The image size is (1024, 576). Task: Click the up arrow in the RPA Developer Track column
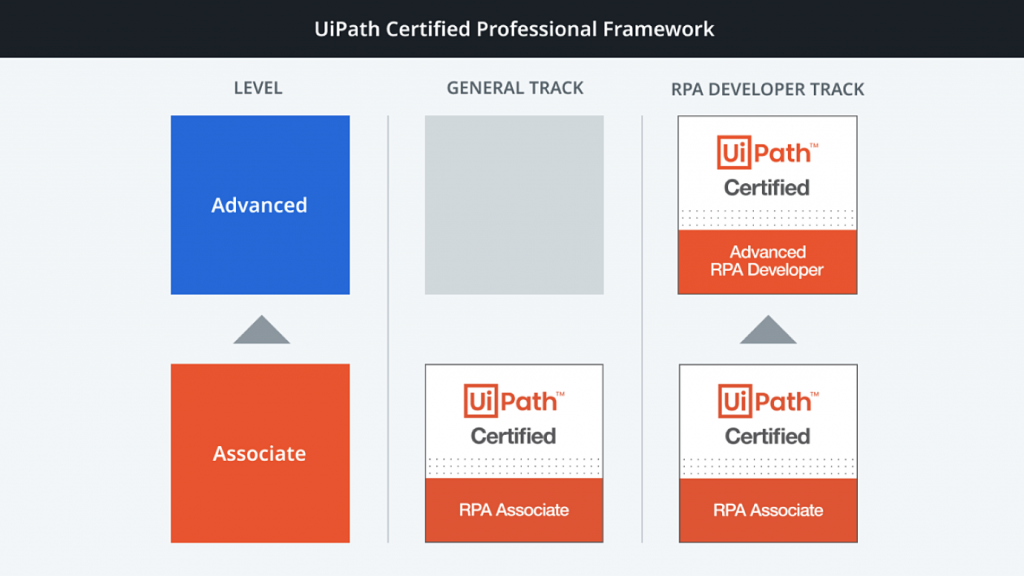tap(768, 330)
